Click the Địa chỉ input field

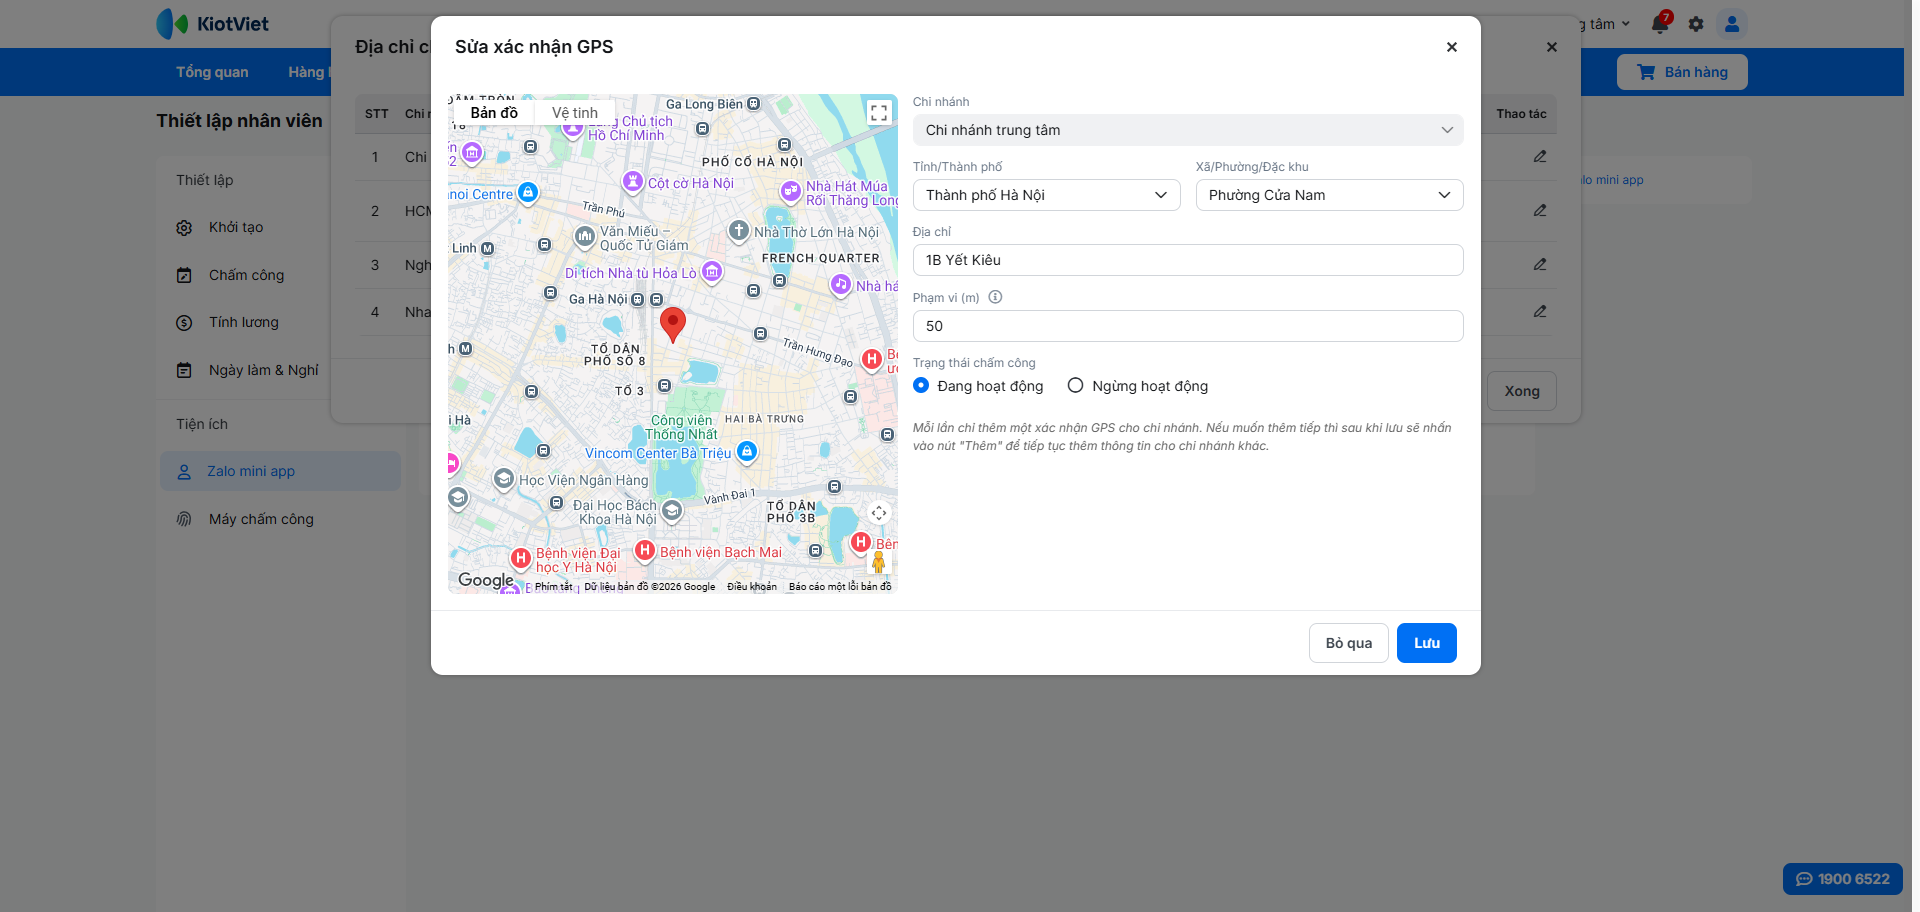click(1188, 260)
